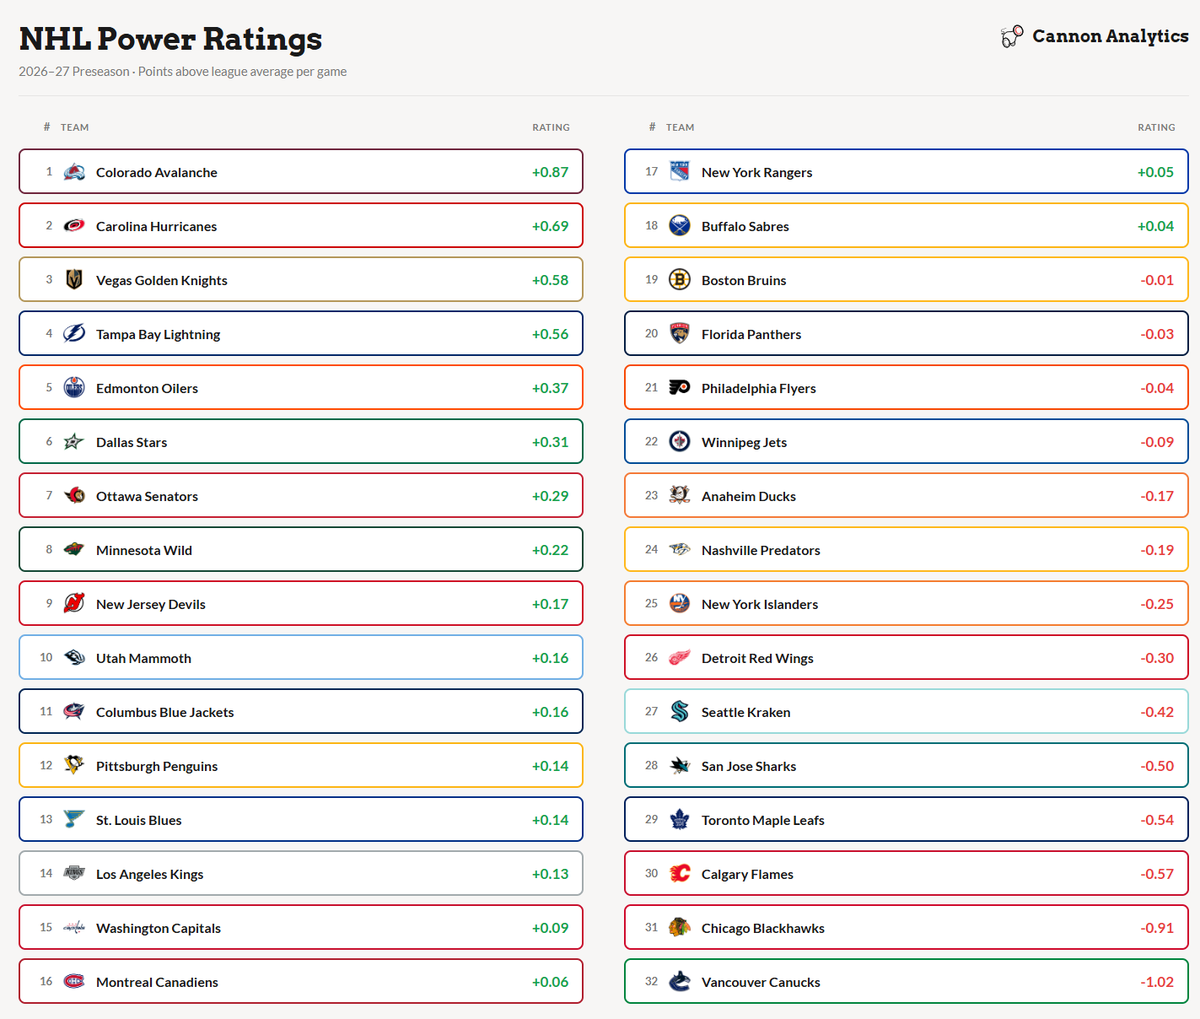Click rank number 12 beside Pittsburgh
This screenshot has height=1019, width=1200.
tap(46, 766)
